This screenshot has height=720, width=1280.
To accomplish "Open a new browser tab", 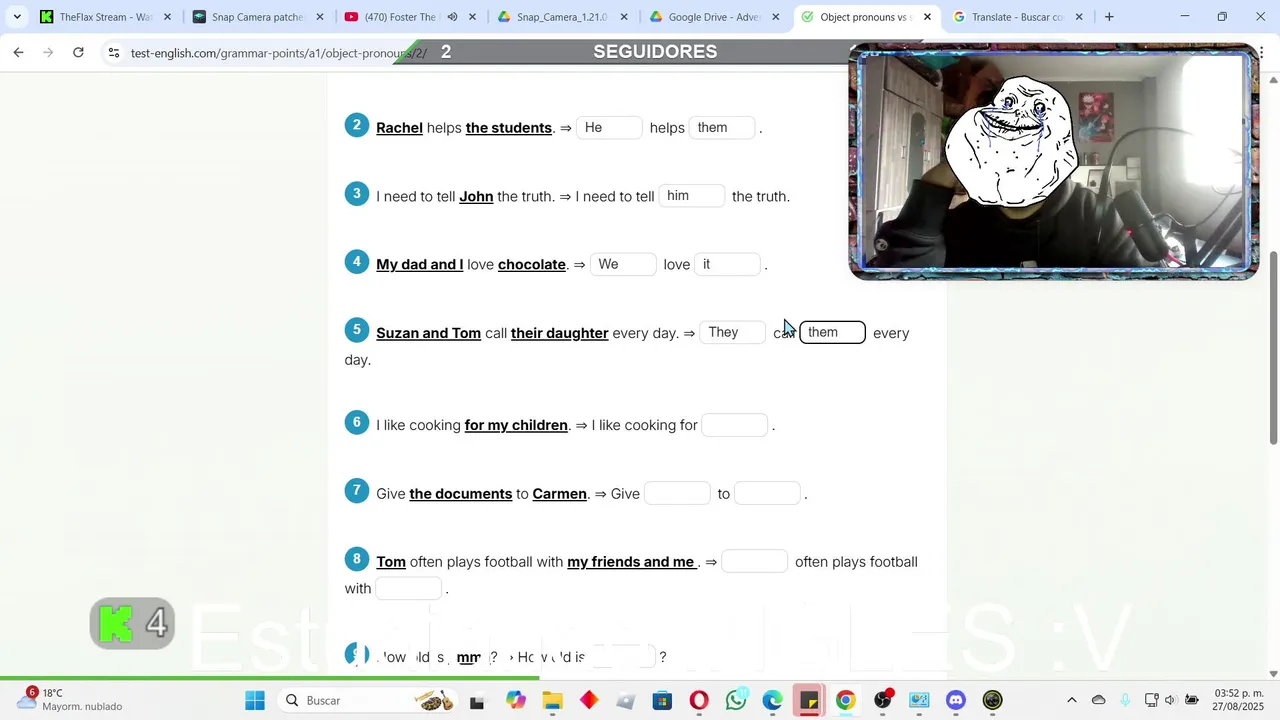I will 1109,17.
